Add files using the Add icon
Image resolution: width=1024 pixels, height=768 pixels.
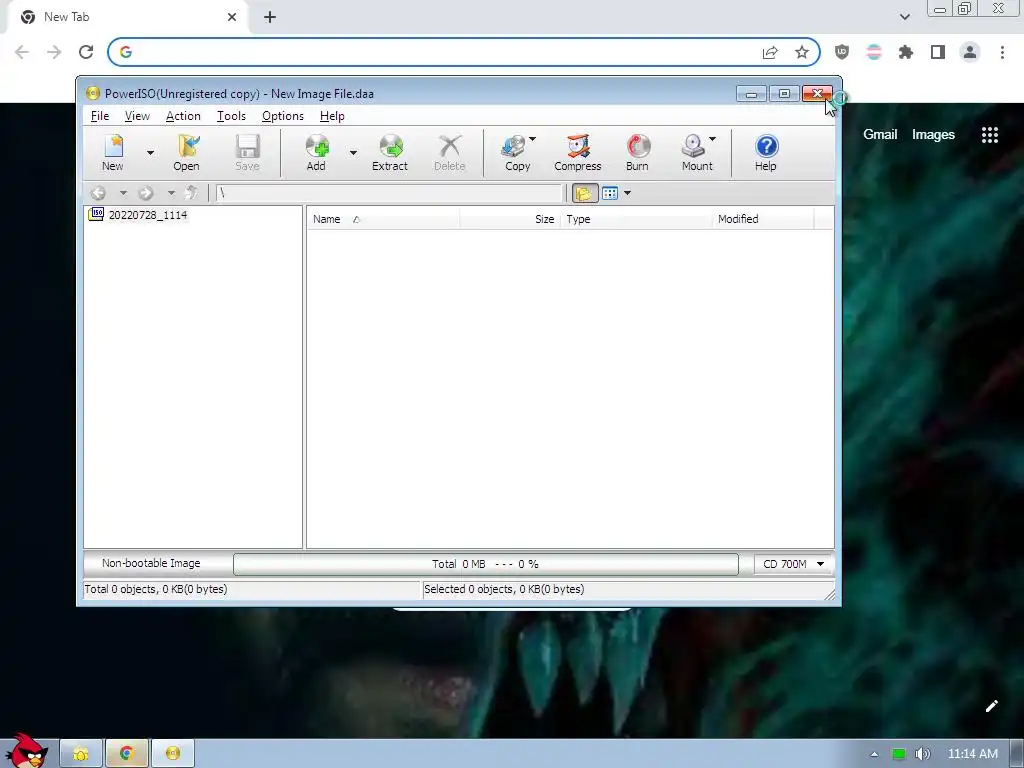[x=317, y=153]
